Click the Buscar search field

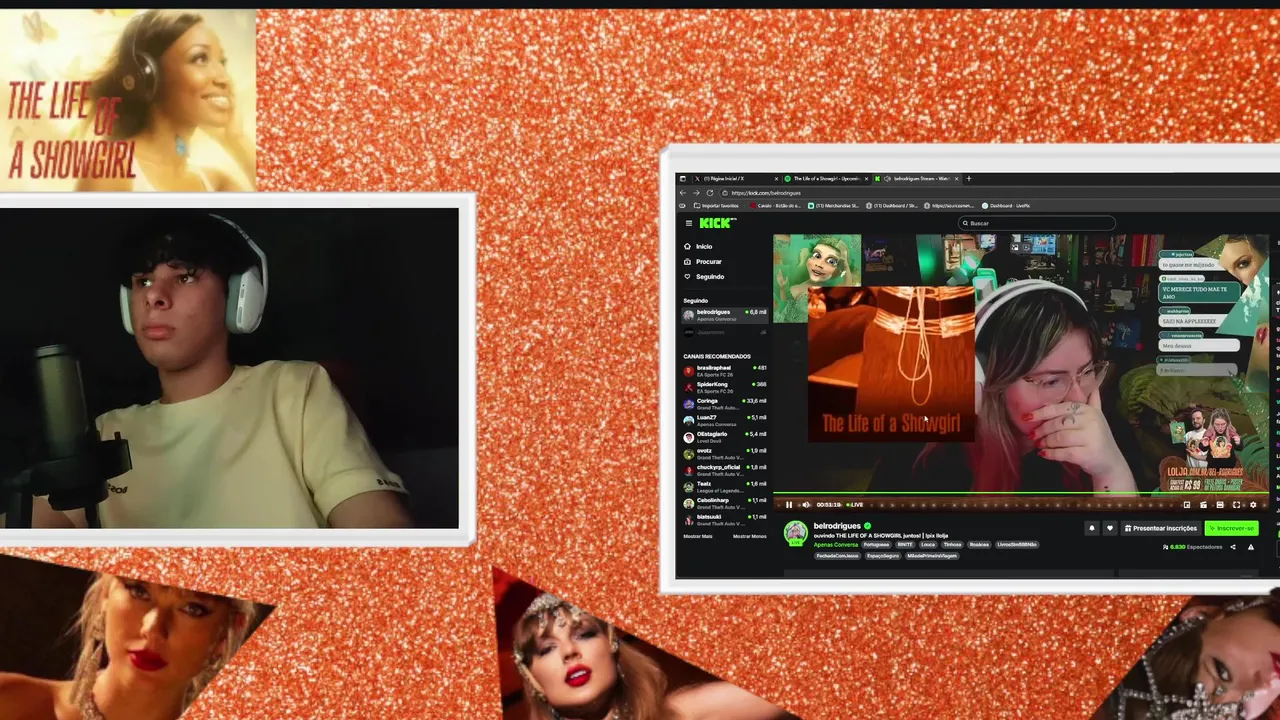pyautogui.click(x=1036, y=223)
